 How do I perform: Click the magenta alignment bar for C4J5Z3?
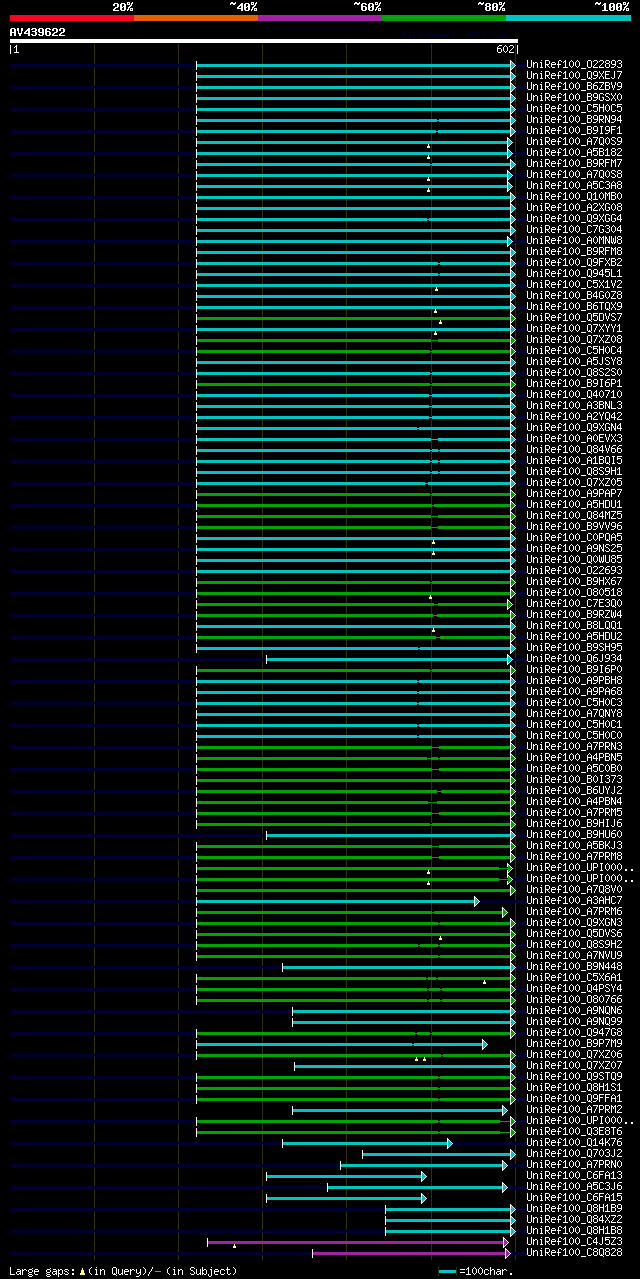(x=358, y=1242)
